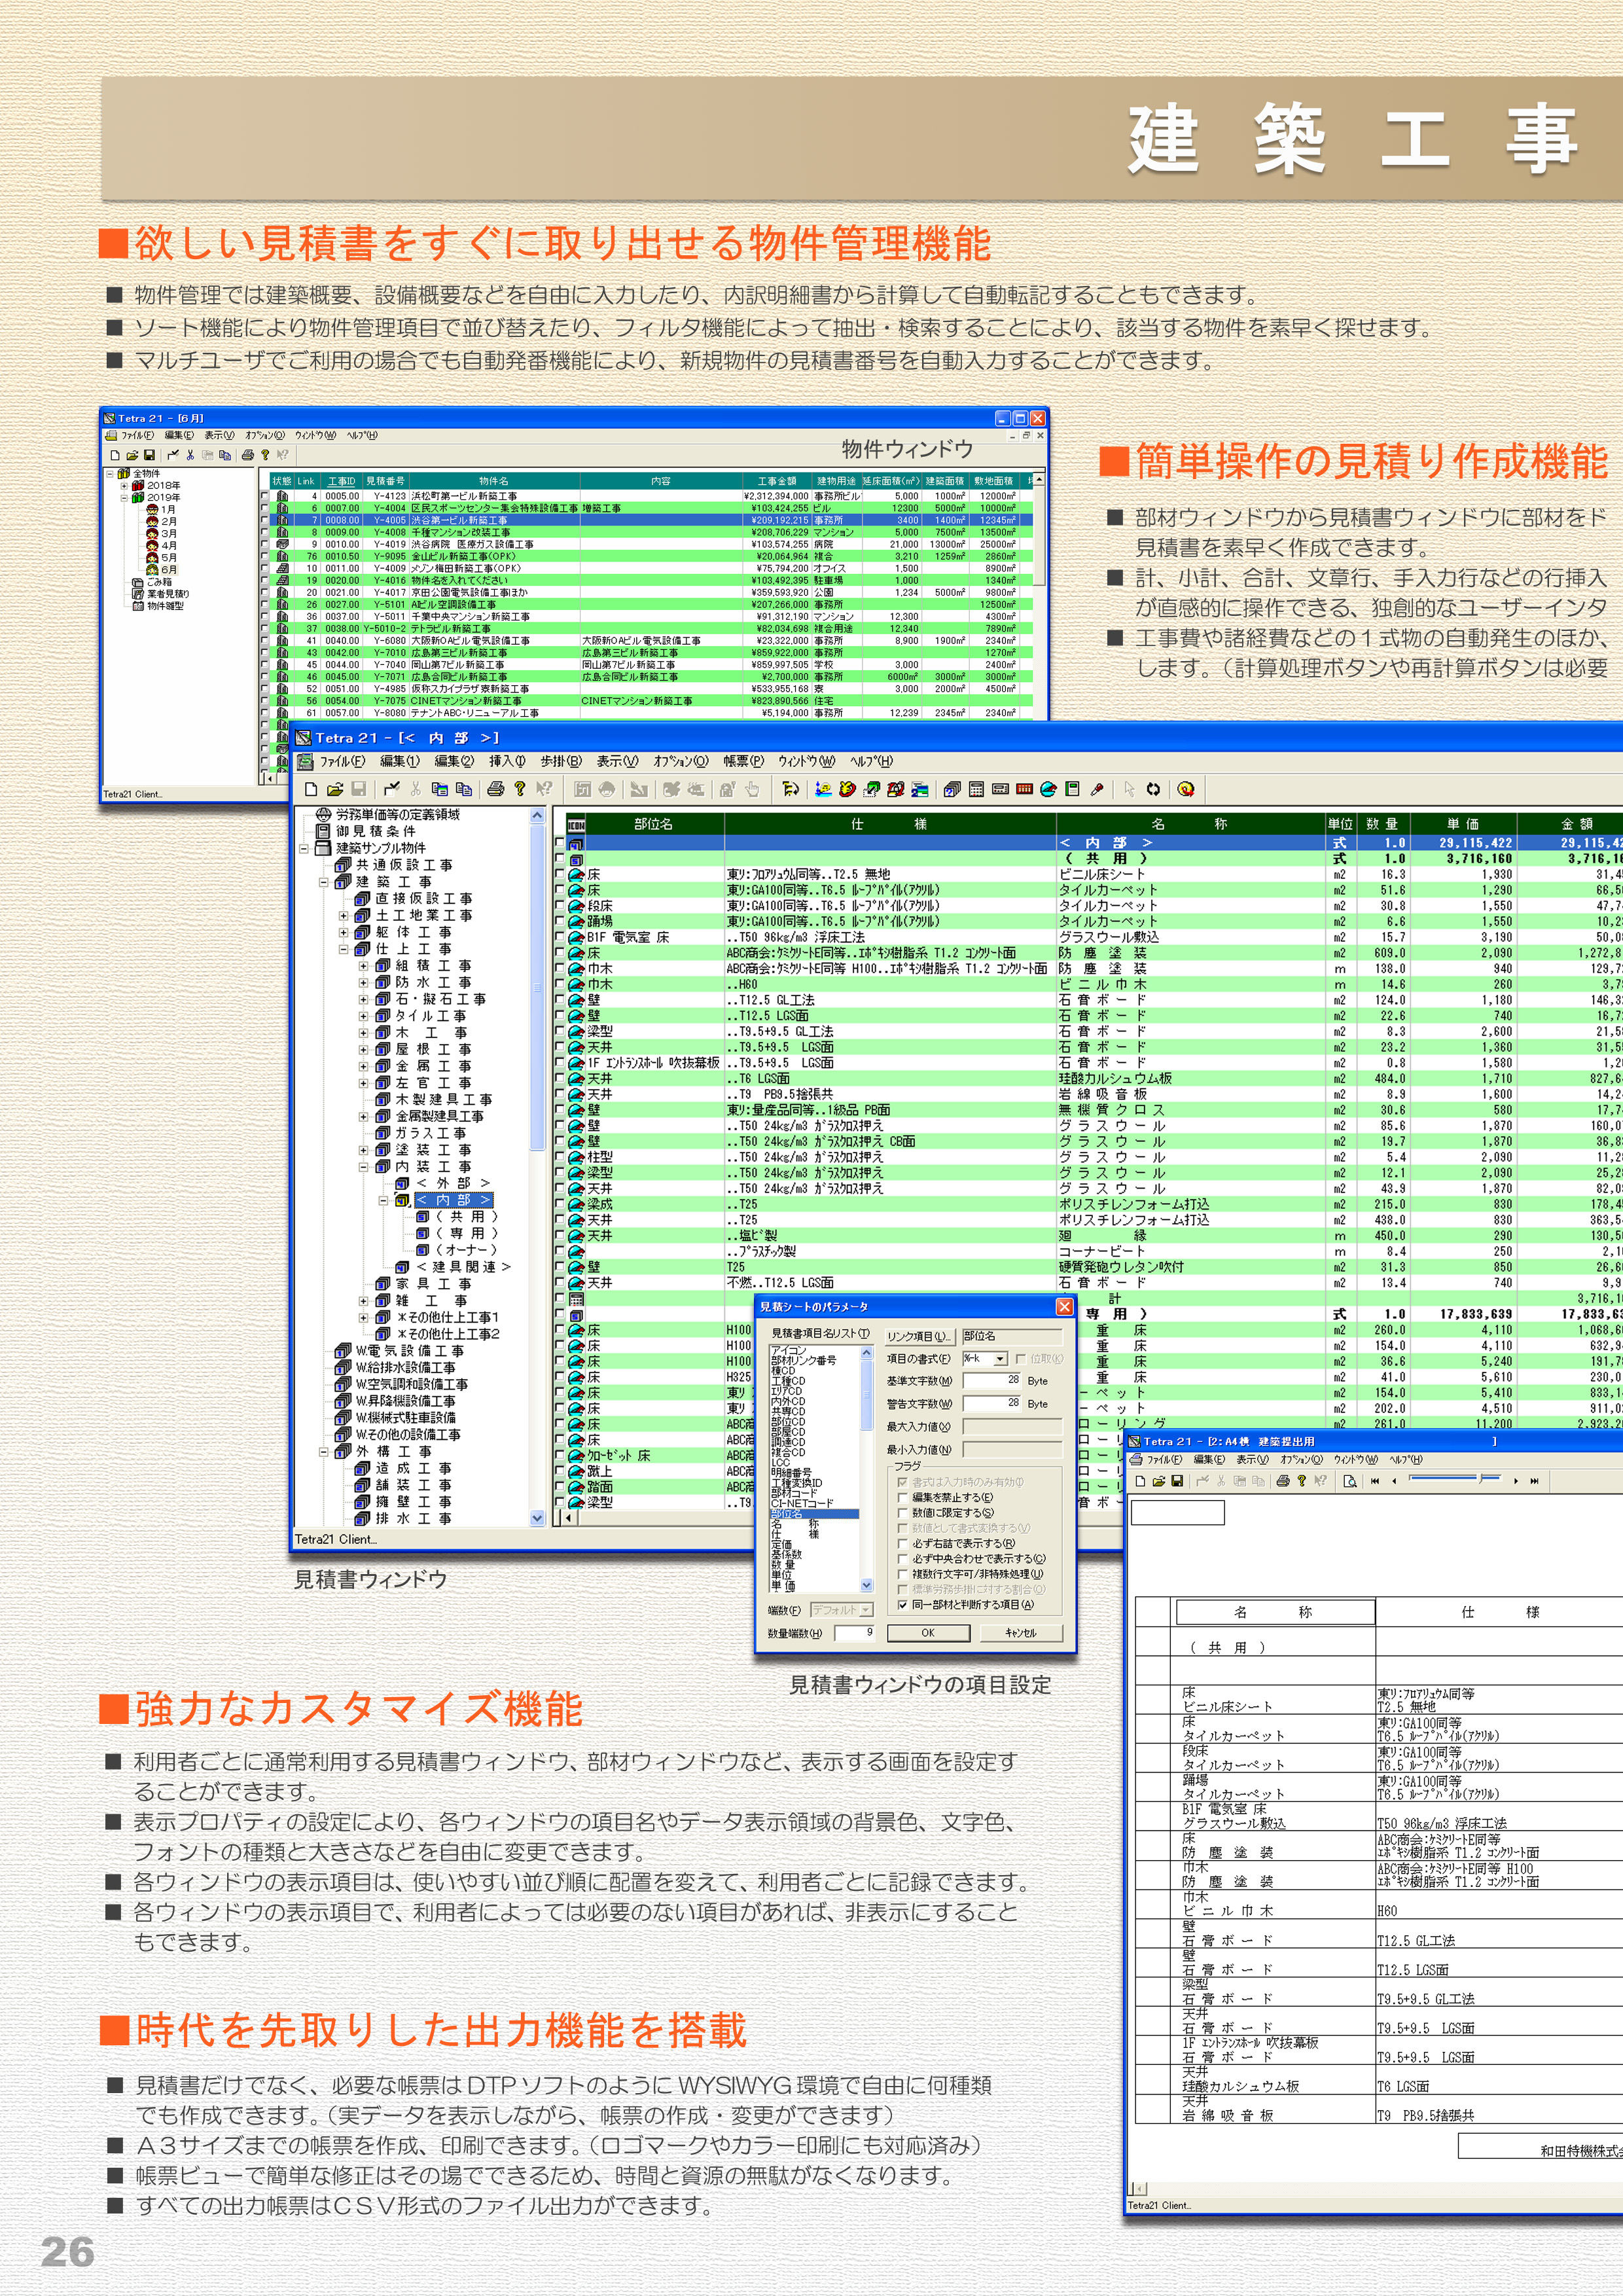The image size is (1623, 2296).
Task: Enable the 編集を禁止する checkbox
Action: pyautogui.click(x=903, y=1497)
